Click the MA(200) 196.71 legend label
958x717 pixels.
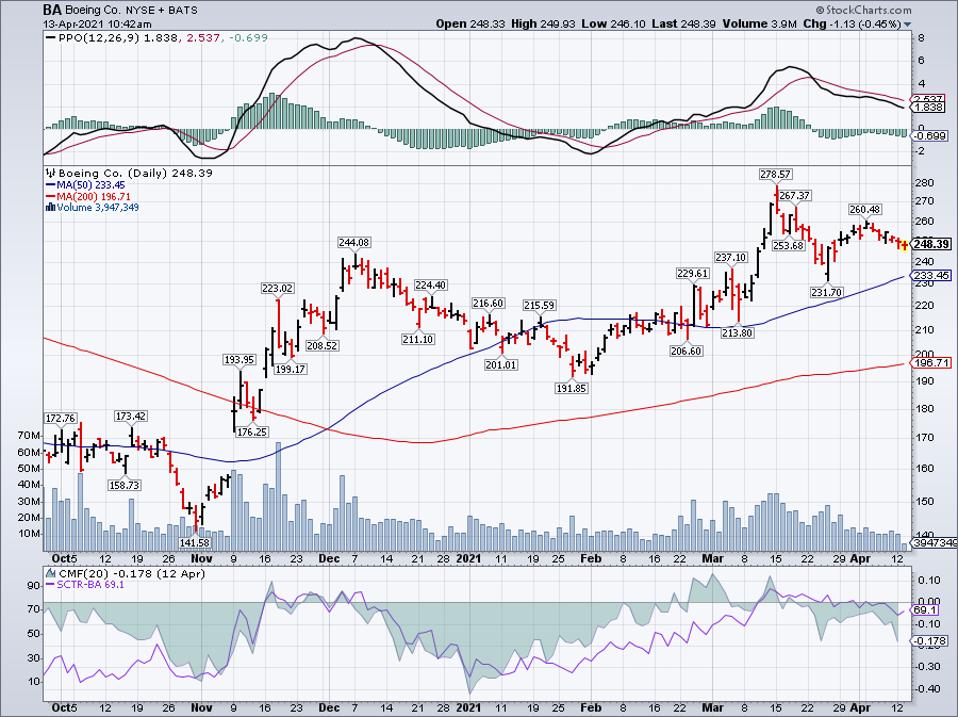[93, 197]
